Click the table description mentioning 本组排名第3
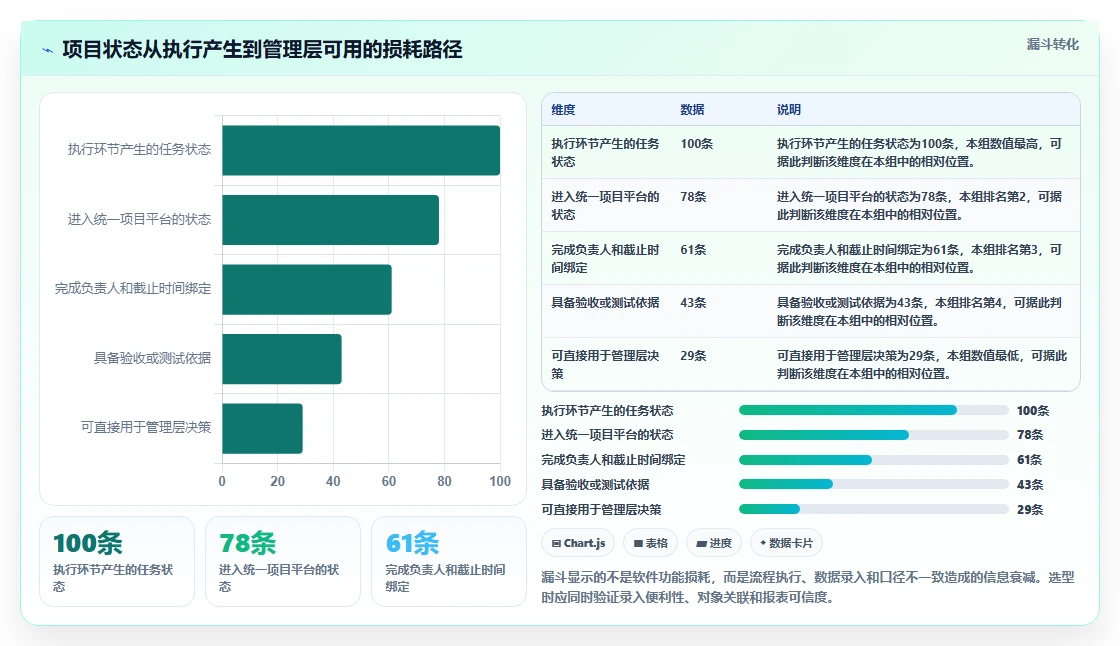This screenshot has width=1120, height=646. (919, 258)
